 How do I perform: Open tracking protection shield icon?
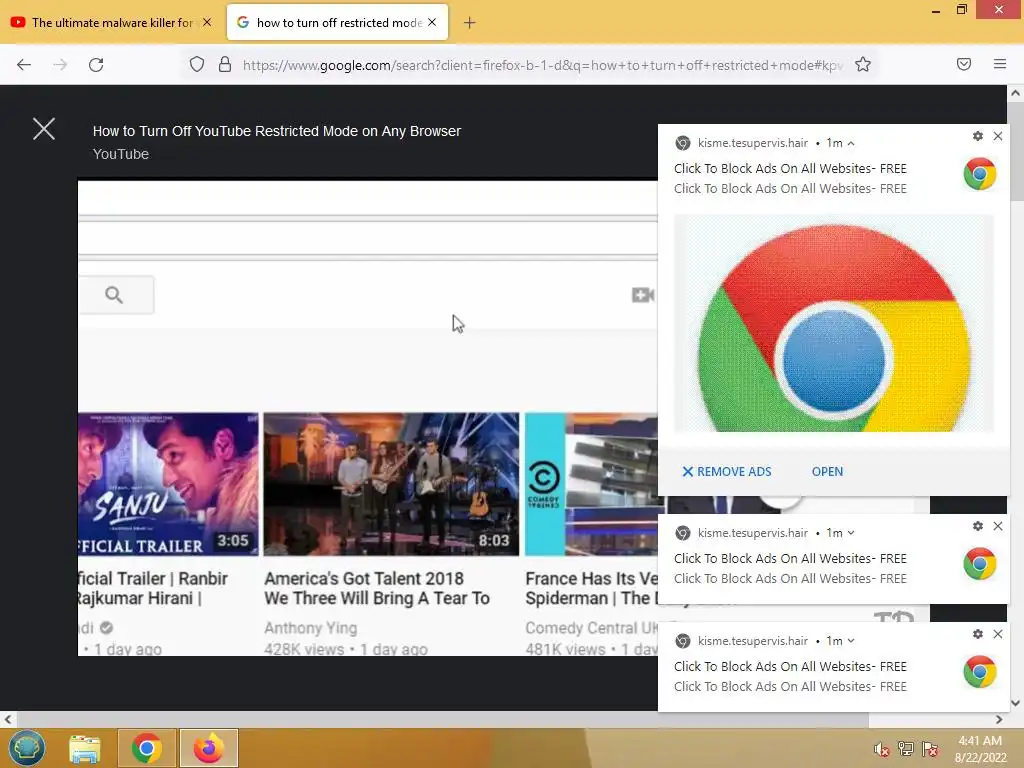click(x=197, y=64)
